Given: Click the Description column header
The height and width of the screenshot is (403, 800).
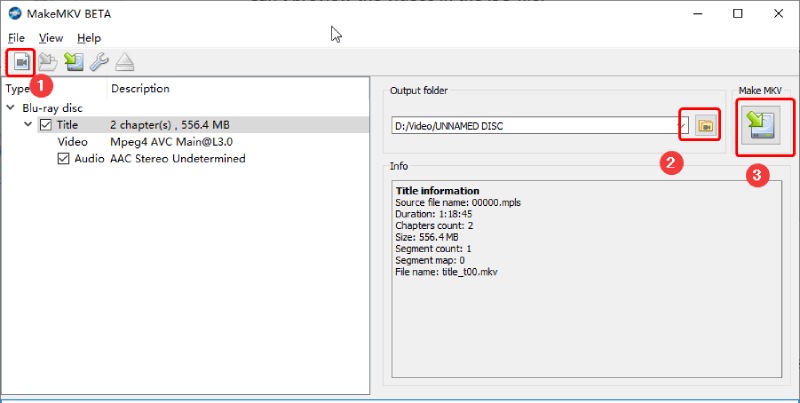Looking at the screenshot, I should (x=140, y=89).
